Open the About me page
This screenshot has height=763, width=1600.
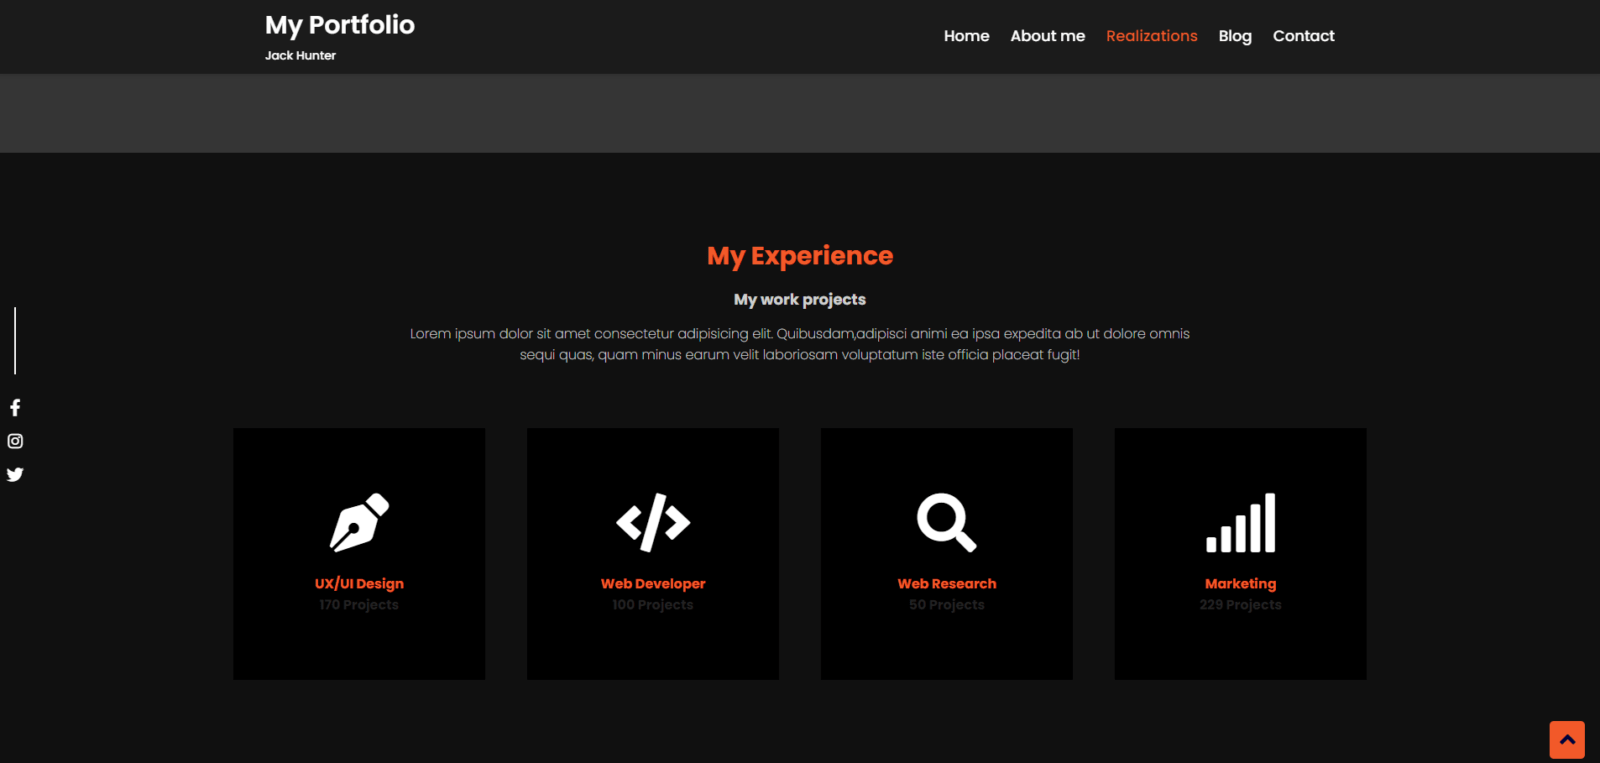(1047, 36)
